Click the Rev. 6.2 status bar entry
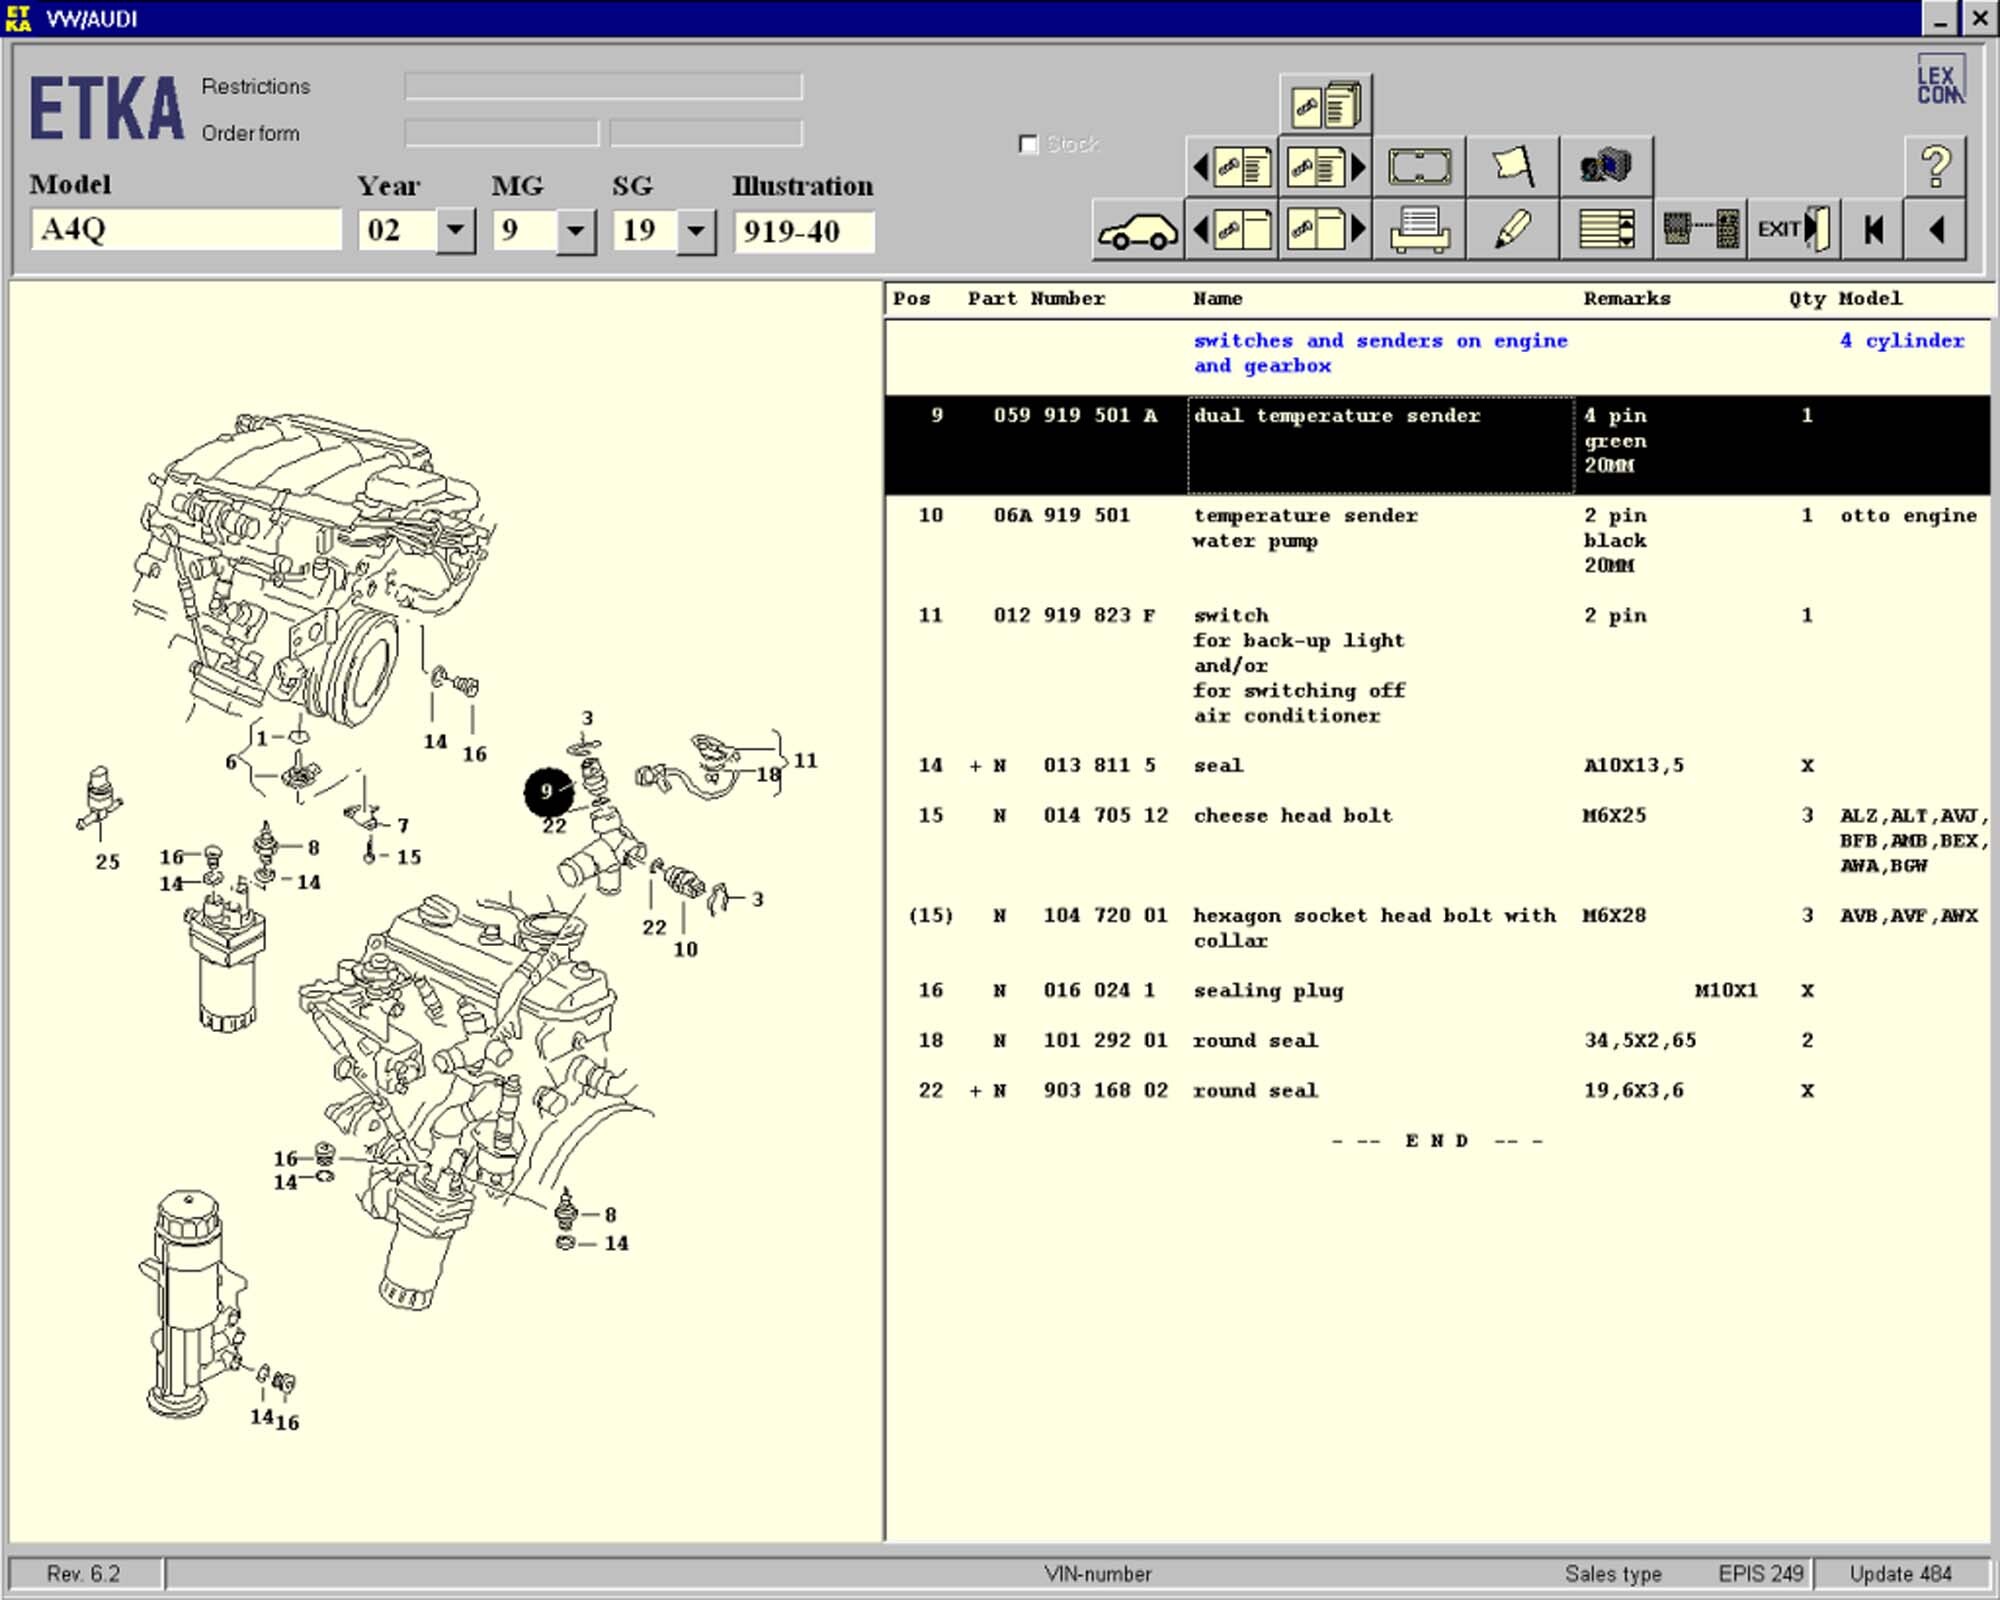The height and width of the screenshot is (1600, 2000). point(84,1574)
